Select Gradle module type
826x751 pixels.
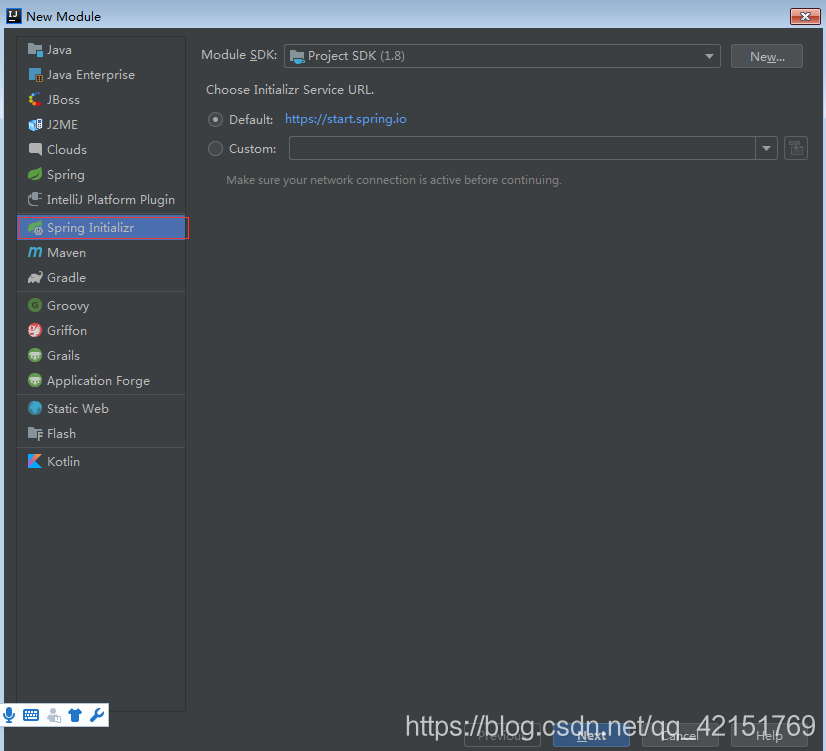tap(101, 278)
